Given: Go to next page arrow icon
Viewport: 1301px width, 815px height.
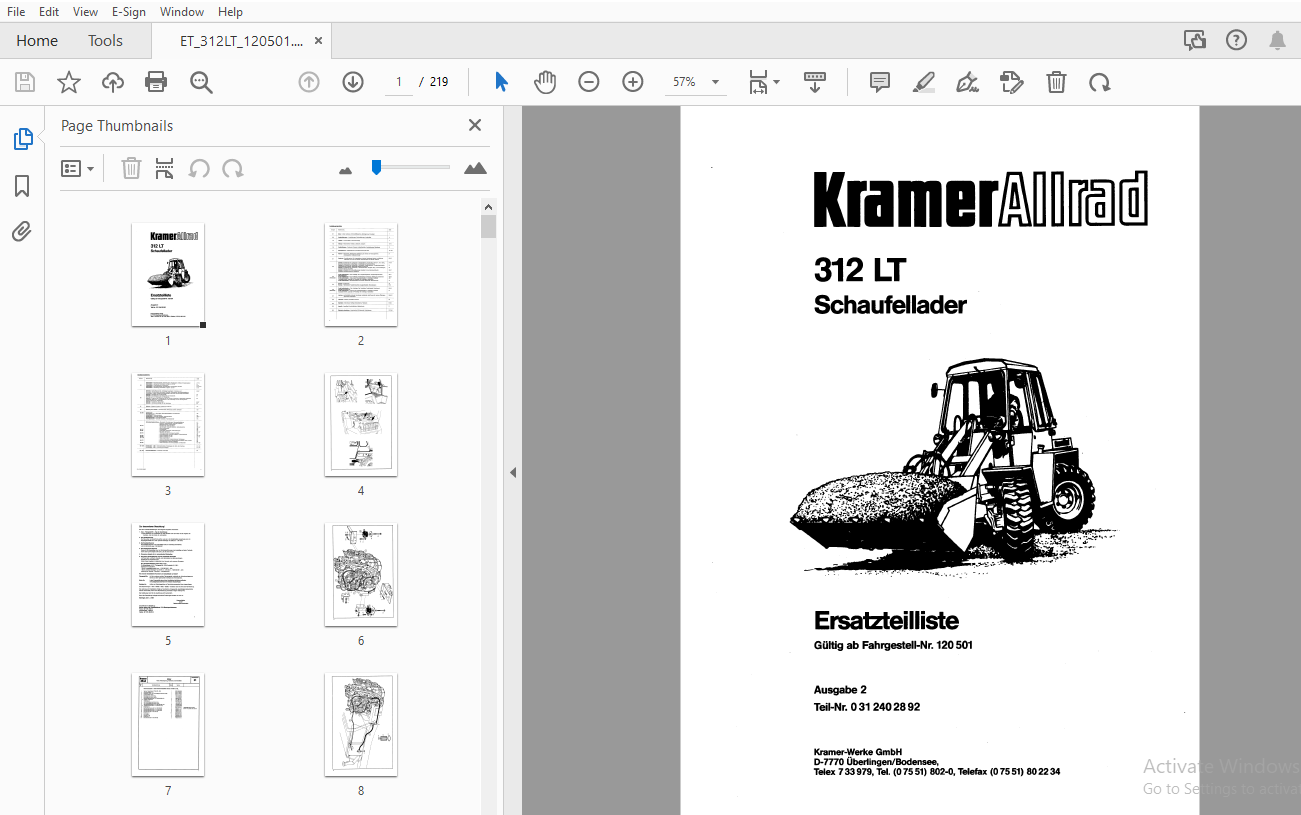Looking at the screenshot, I should click(353, 82).
